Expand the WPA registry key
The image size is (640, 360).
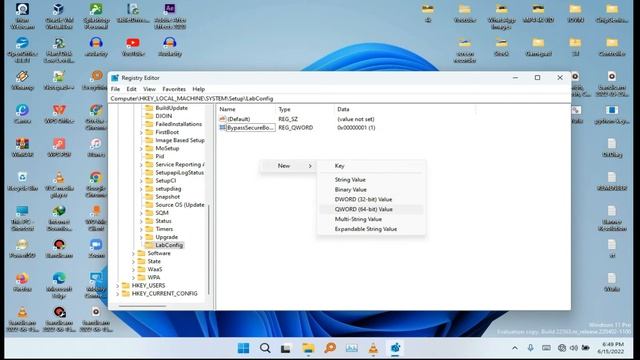(x=133, y=278)
